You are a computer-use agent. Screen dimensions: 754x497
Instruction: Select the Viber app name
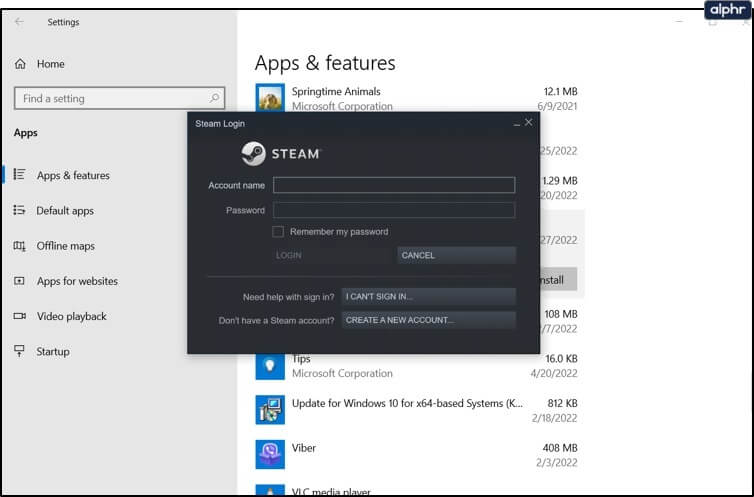tap(304, 448)
